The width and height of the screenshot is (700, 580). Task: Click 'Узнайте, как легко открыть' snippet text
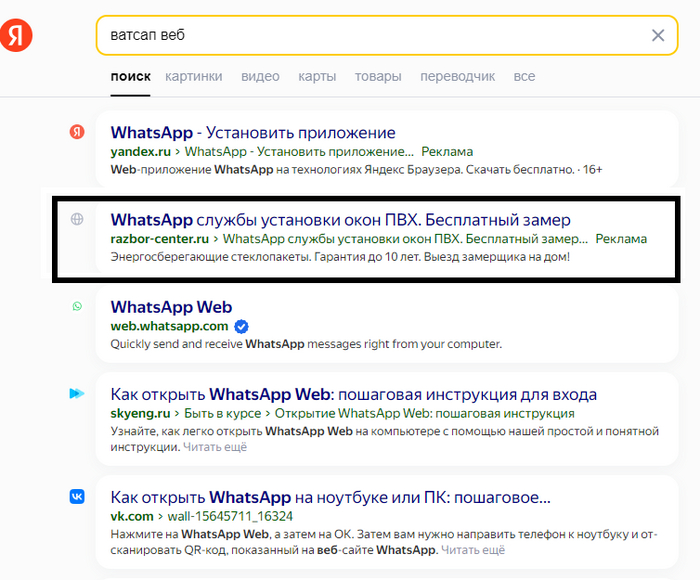pyautogui.click(x=385, y=439)
